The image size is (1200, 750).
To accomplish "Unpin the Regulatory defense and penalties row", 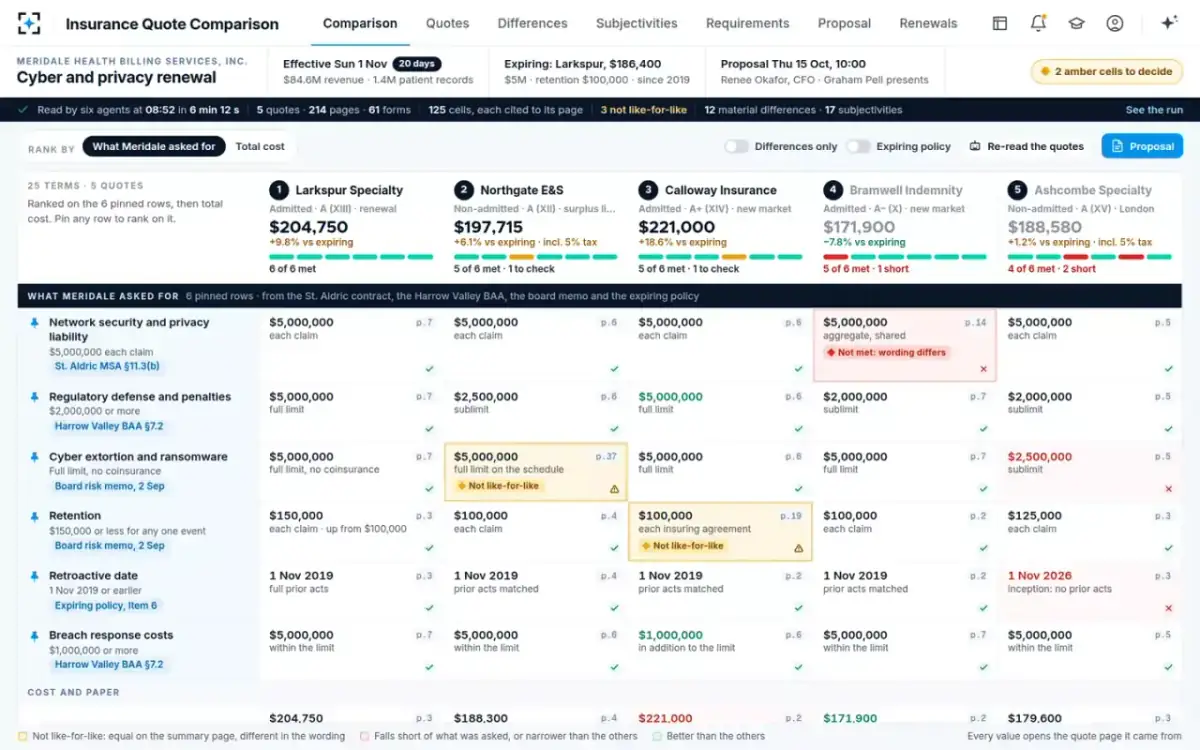I will 35,397.
